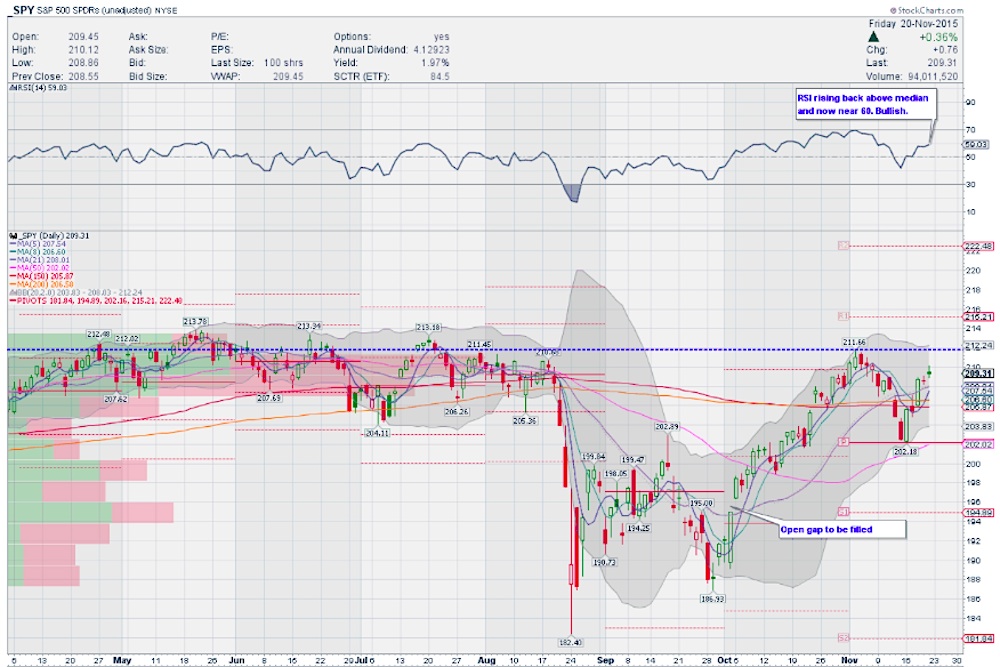Click the Chg value +0.76

click(x=945, y=50)
